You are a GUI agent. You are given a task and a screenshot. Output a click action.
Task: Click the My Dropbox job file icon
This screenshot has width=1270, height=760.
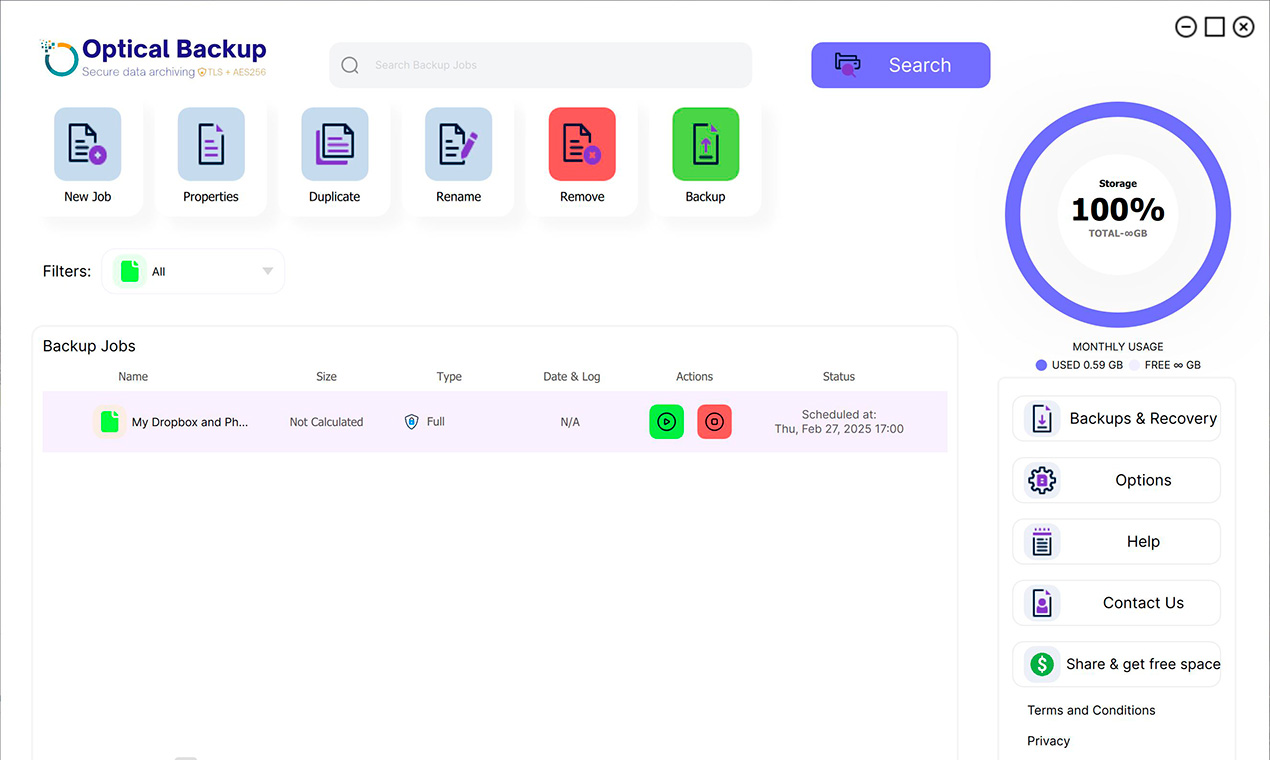109,422
